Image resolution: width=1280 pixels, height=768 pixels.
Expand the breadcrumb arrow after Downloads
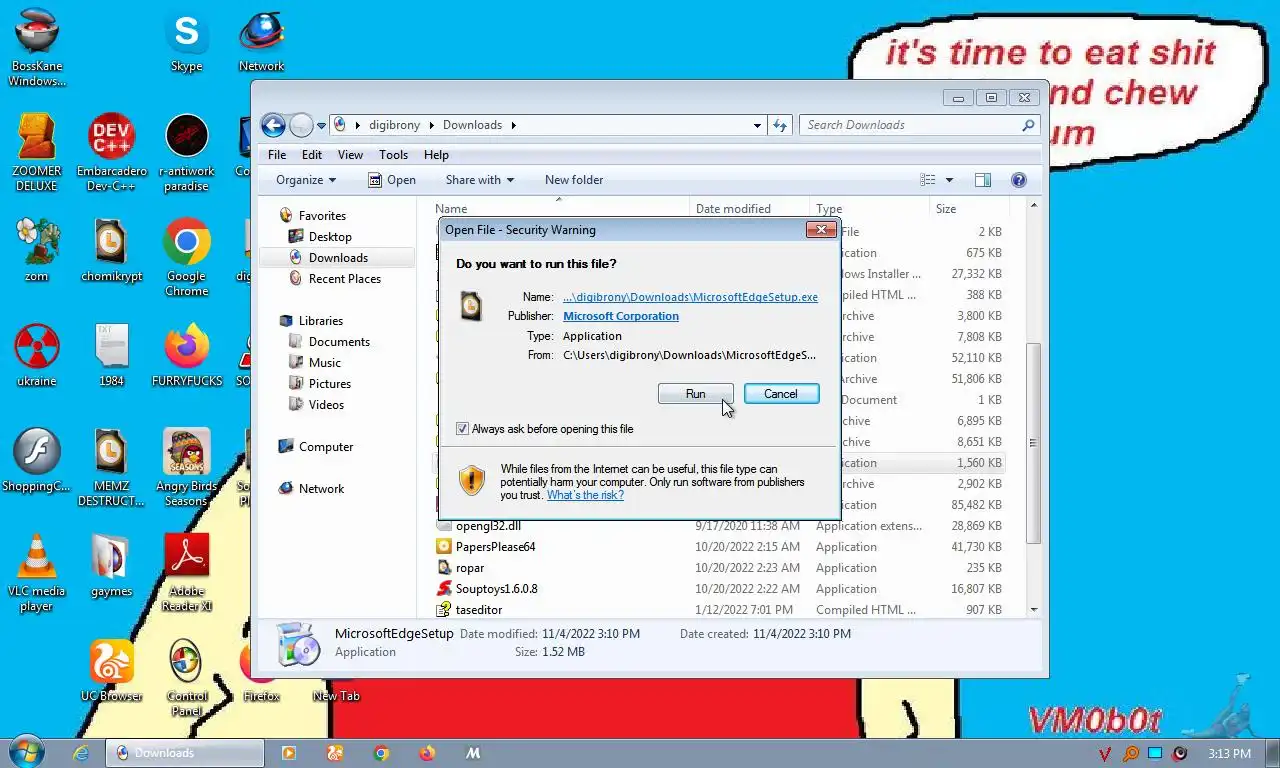click(x=513, y=125)
